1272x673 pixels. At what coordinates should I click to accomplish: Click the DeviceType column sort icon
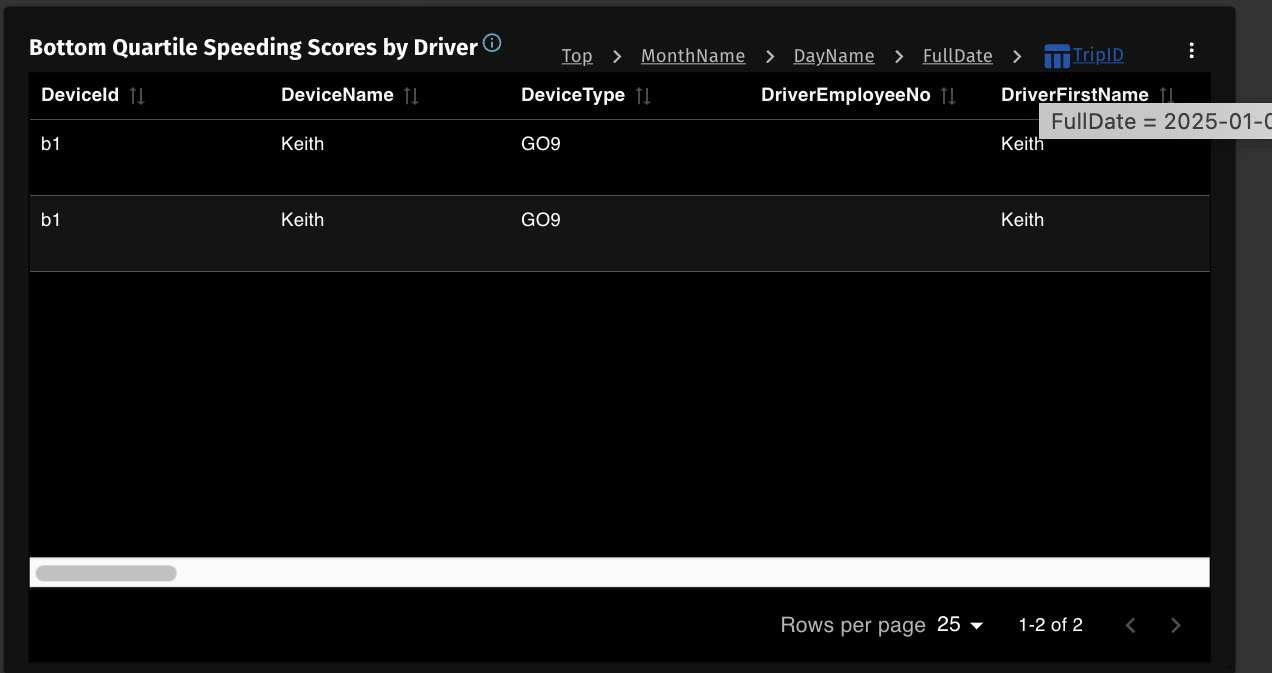pyautogui.click(x=643, y=96)
